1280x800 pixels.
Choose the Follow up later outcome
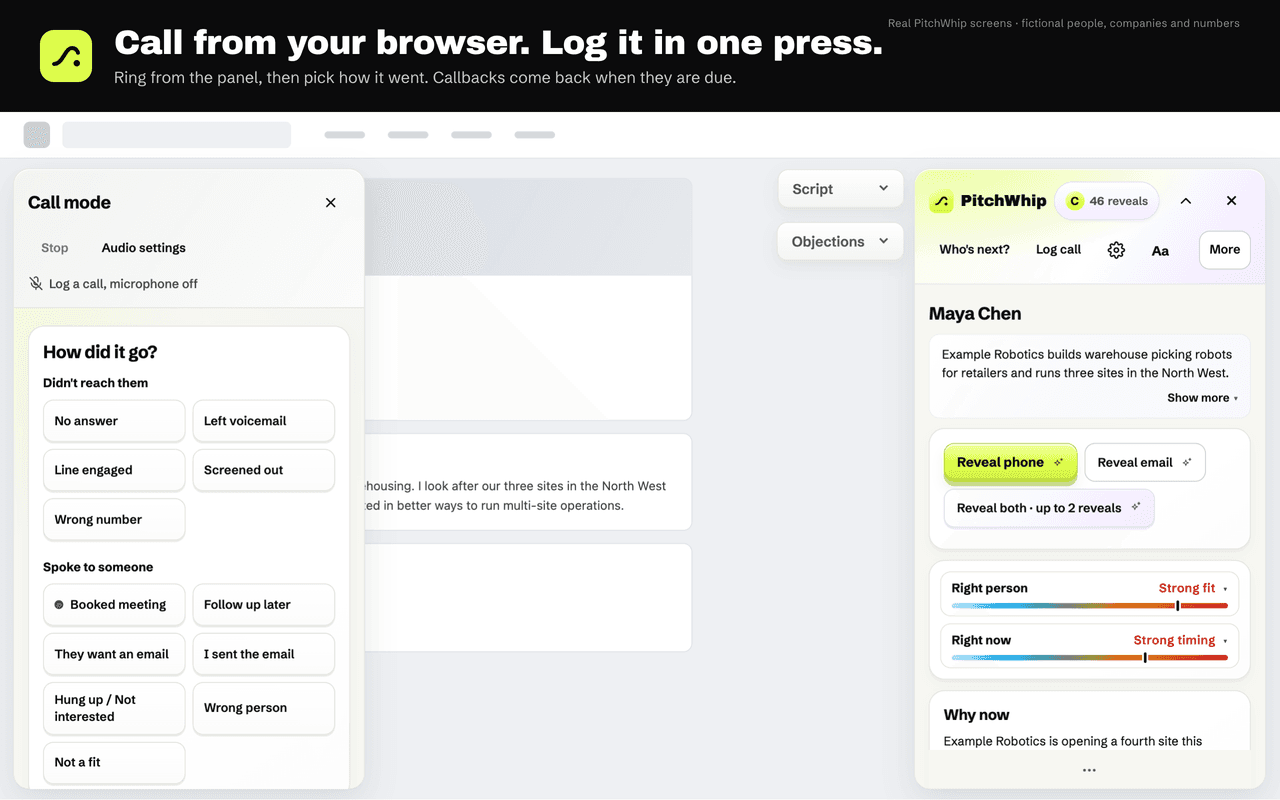click(x=263, y=605)
